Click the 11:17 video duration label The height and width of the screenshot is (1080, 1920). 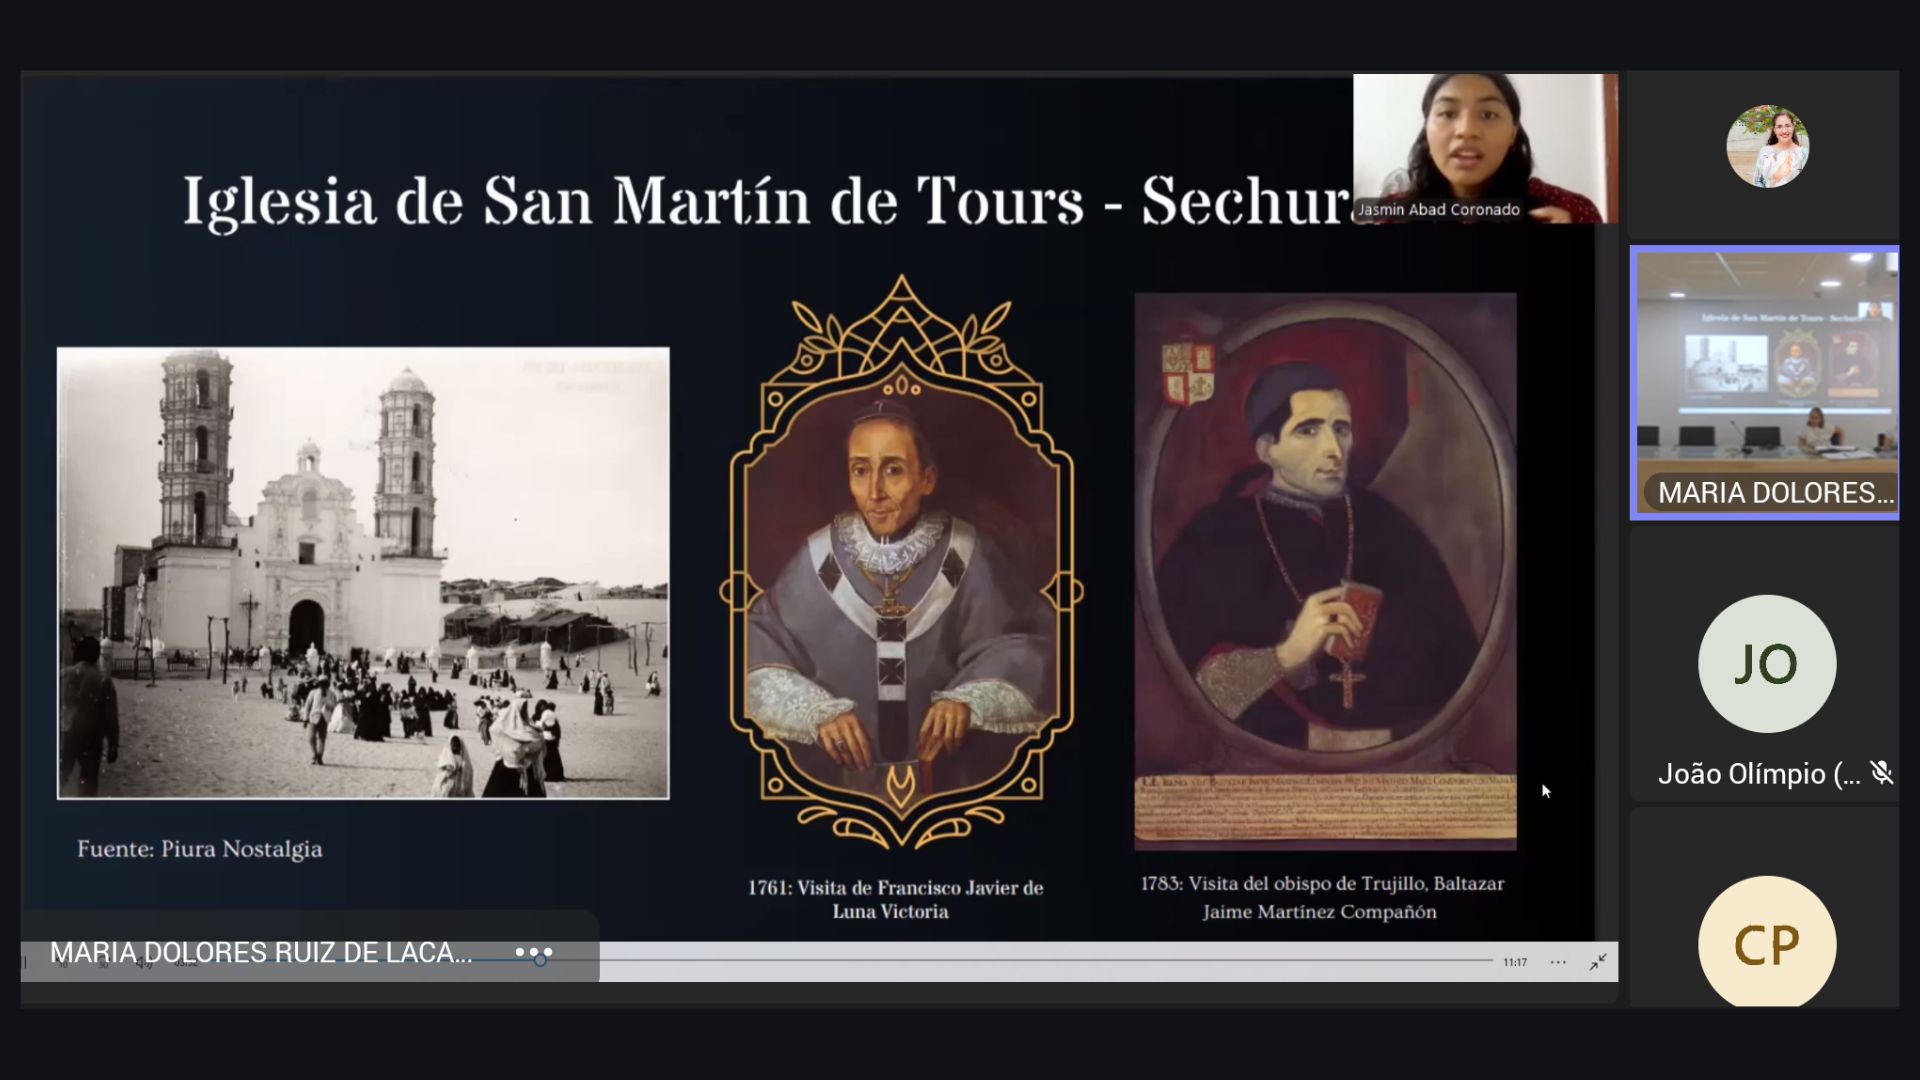click(1514, 962)
